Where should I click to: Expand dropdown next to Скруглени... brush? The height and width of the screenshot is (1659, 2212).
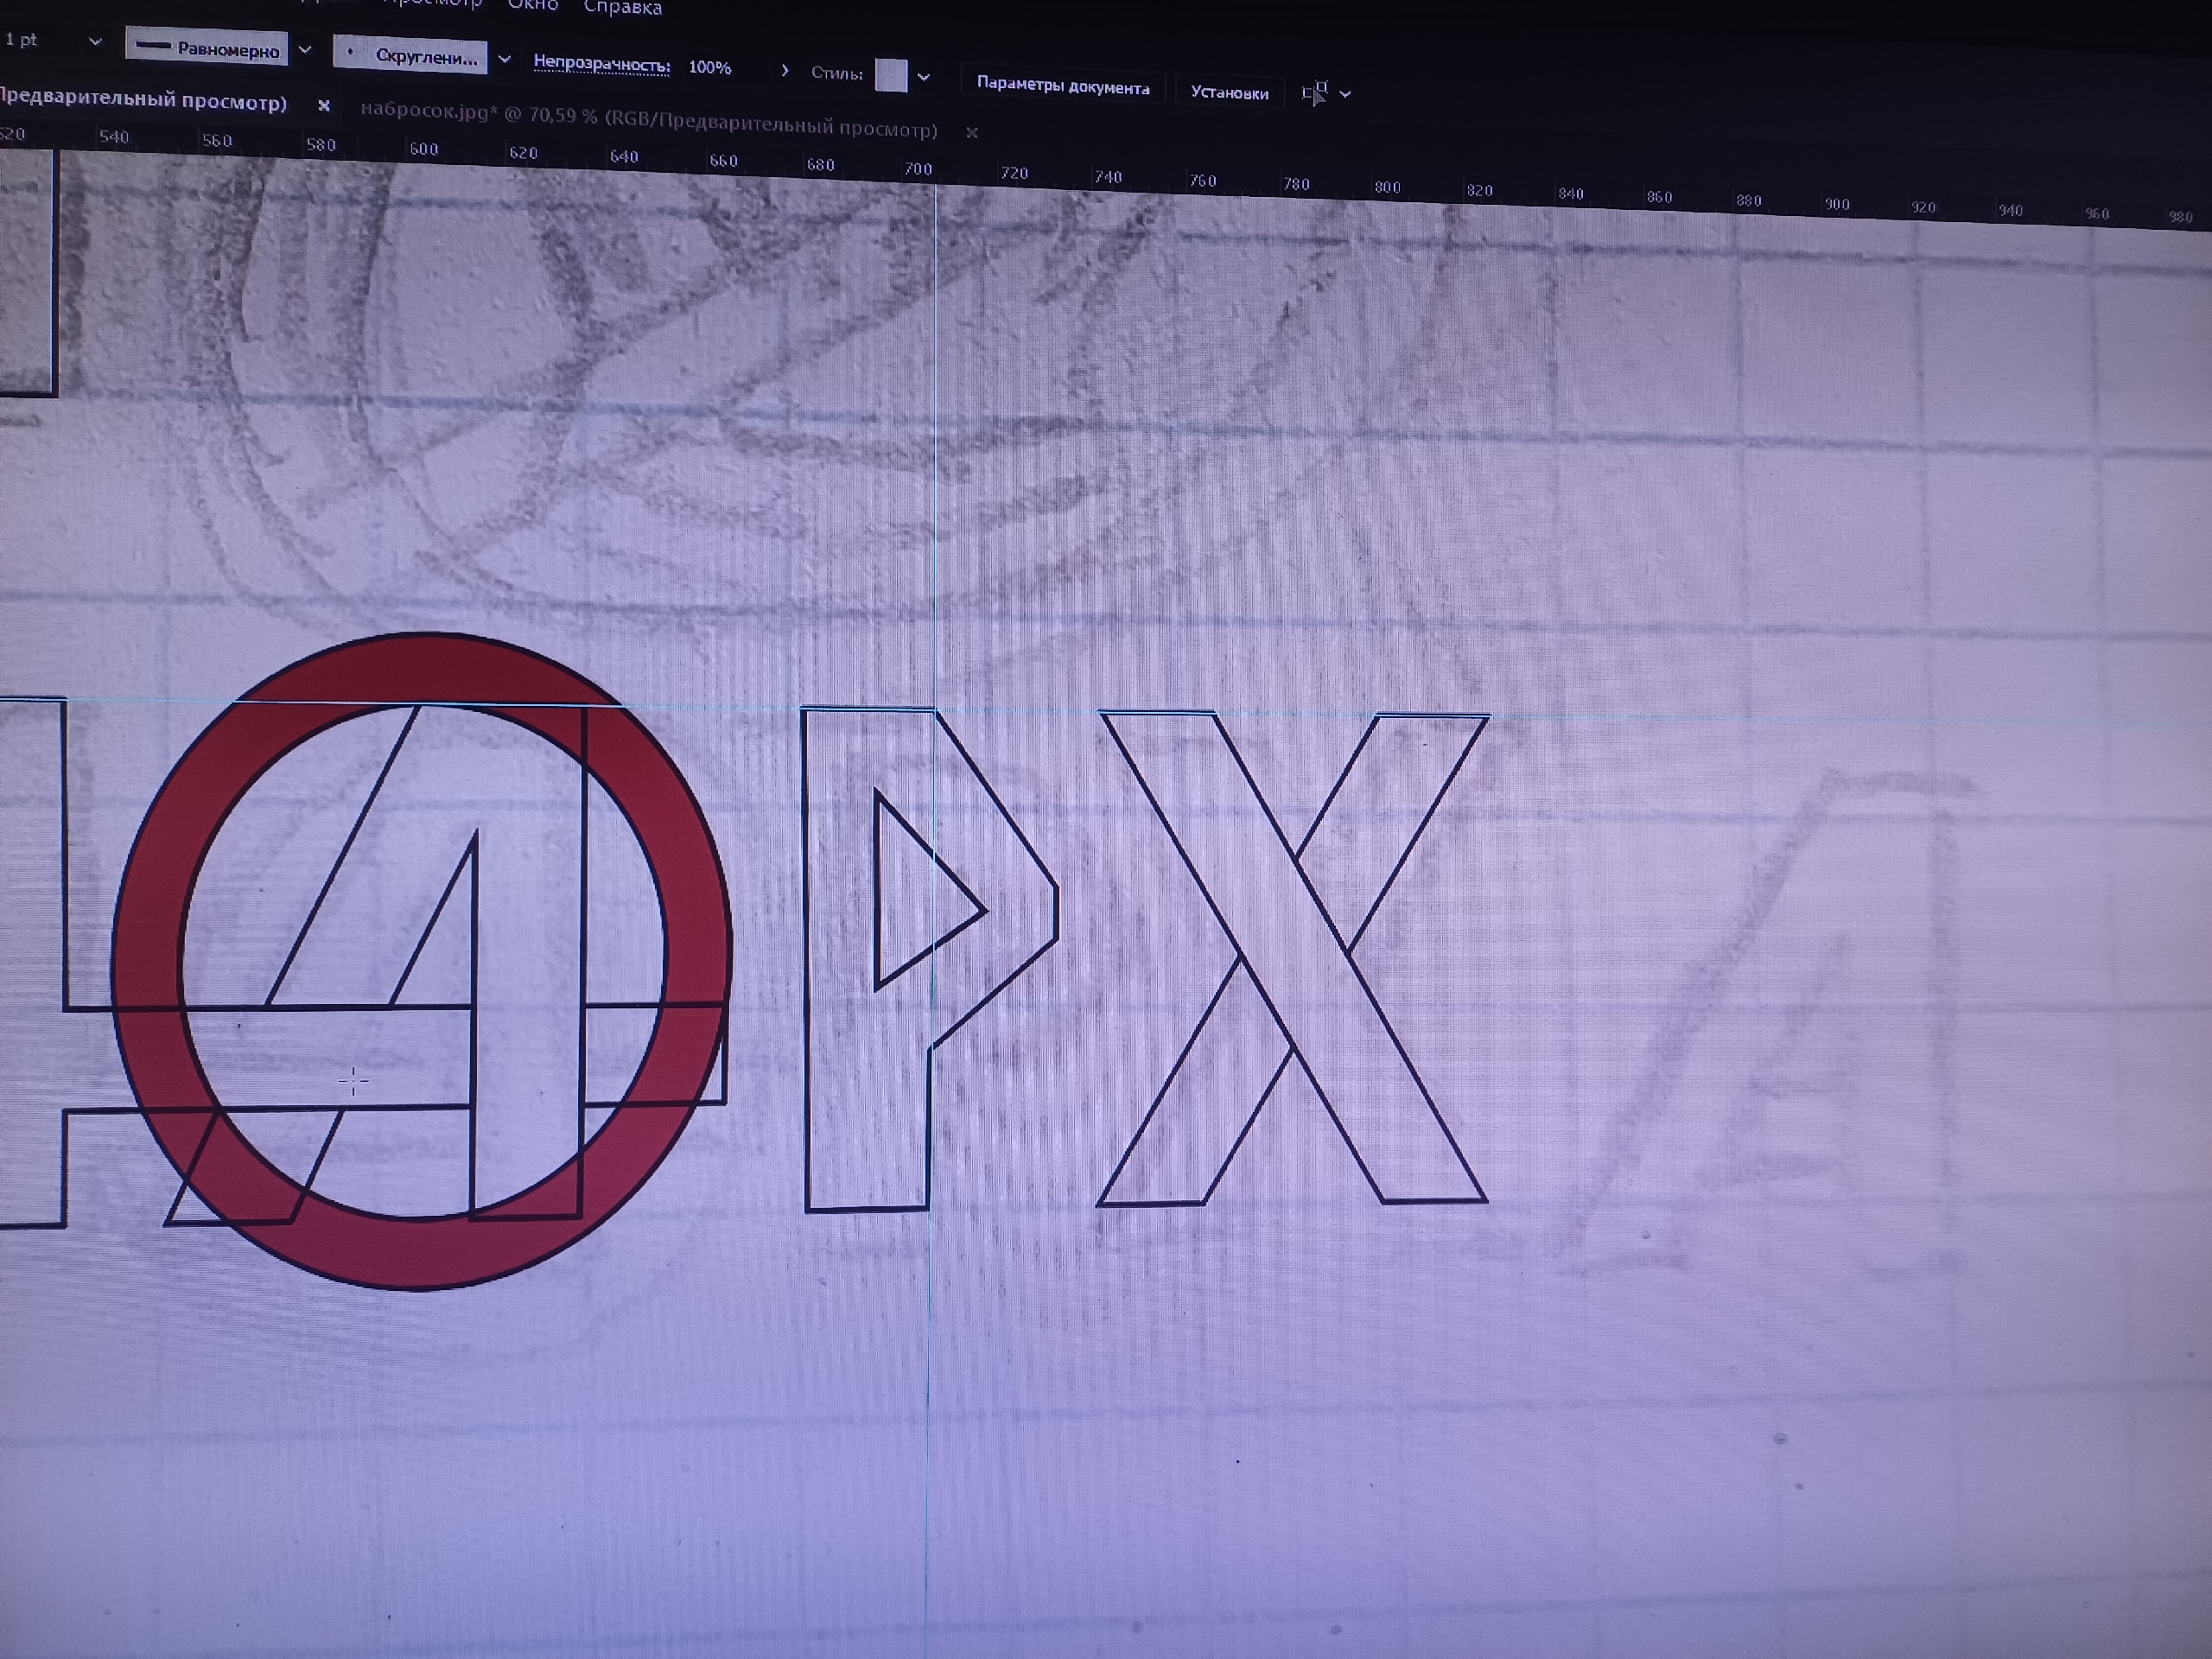[504, 60]
